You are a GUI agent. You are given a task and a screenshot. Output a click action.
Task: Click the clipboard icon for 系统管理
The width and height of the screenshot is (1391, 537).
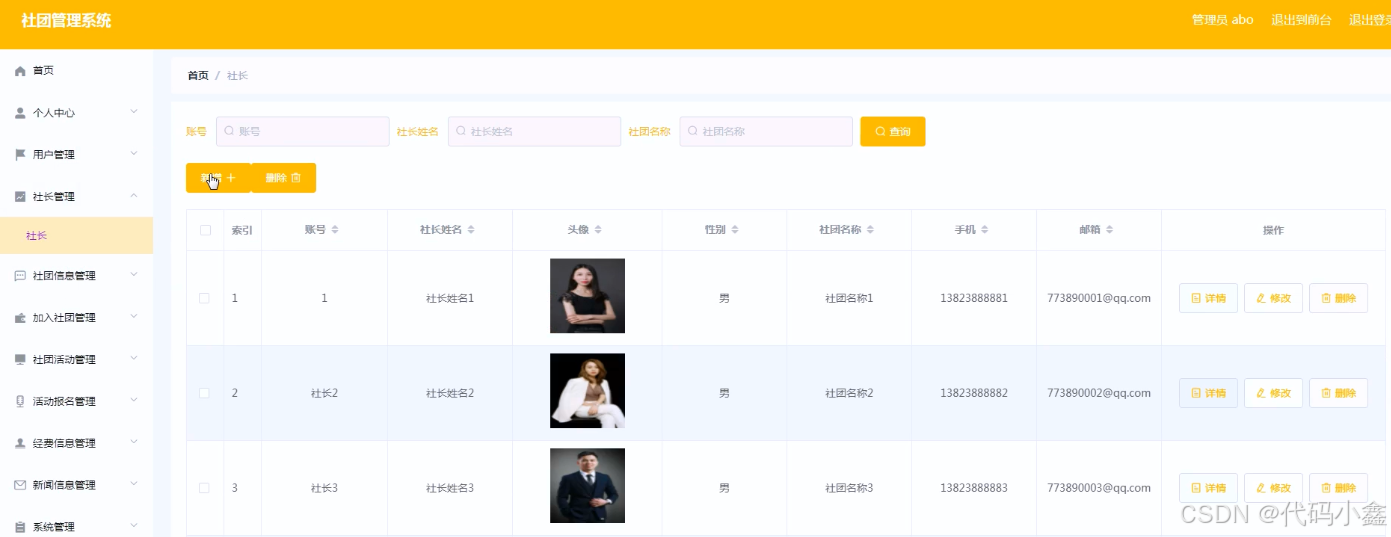[x=20, y=527]
